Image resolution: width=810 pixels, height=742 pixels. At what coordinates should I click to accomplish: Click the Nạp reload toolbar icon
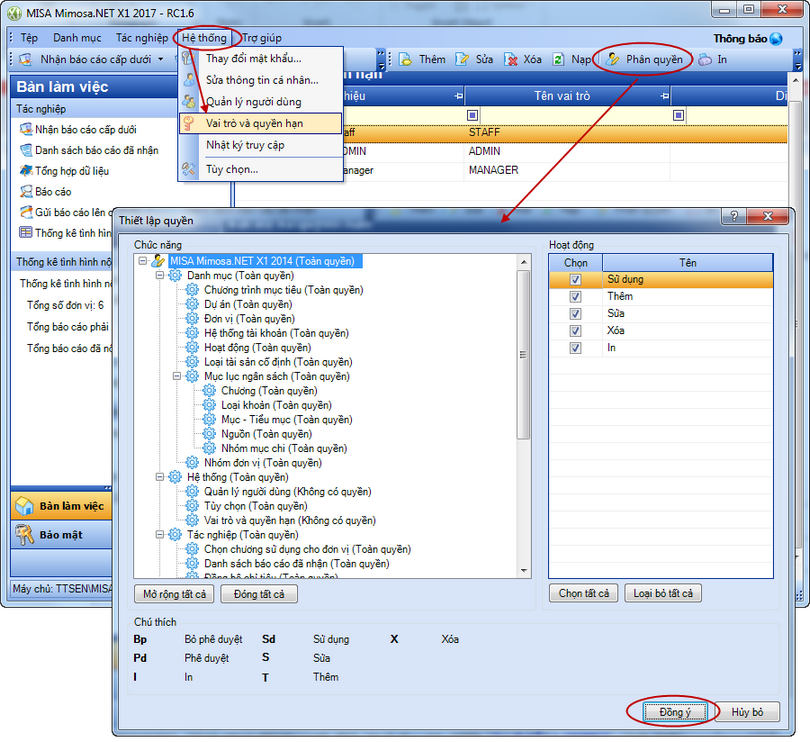pos(558,59)
